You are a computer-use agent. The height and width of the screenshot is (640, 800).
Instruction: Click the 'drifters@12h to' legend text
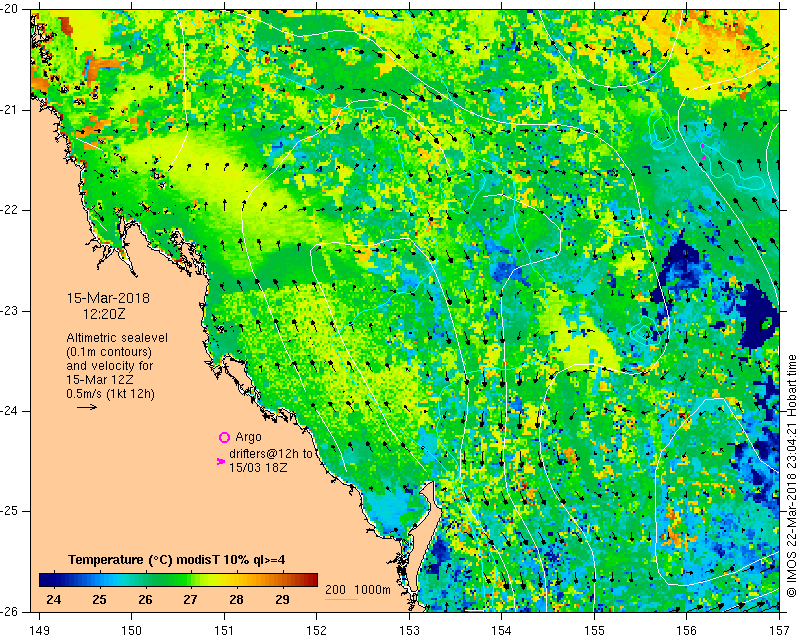pyautogui.click(x=271, y=454)
